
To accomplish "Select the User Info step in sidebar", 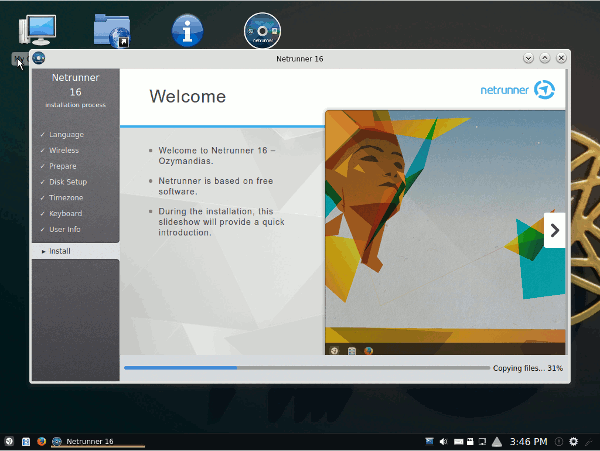I will tap(65, 230).
